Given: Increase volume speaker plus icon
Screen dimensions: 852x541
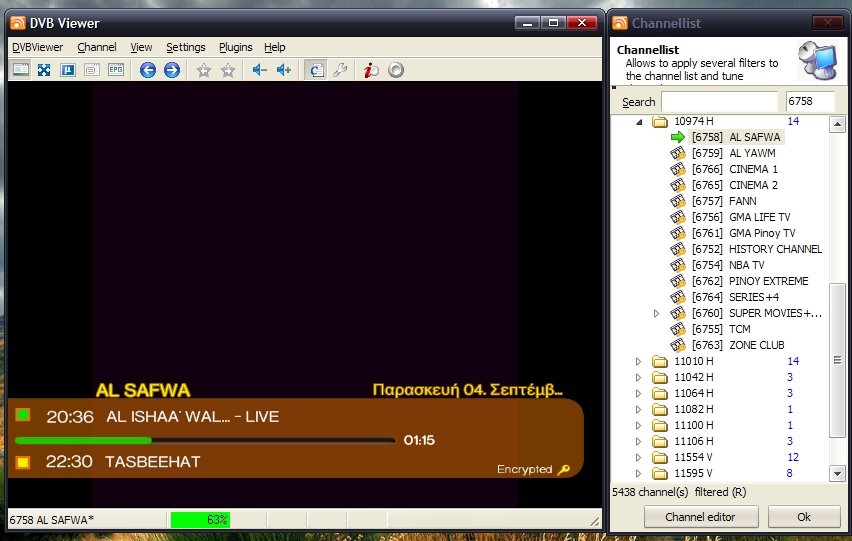Looking at the screenshot, I should pyautogui.click(x=284, y=70).
